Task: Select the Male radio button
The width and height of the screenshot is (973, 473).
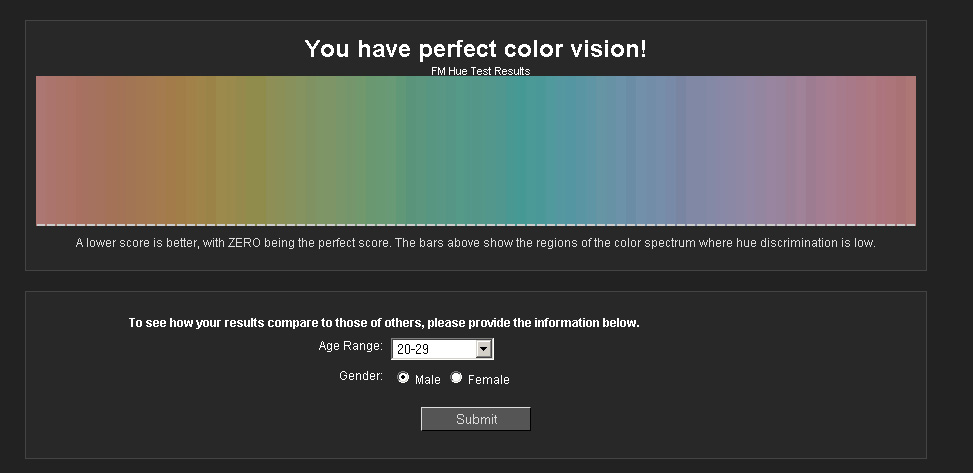Action: point(403,378)
